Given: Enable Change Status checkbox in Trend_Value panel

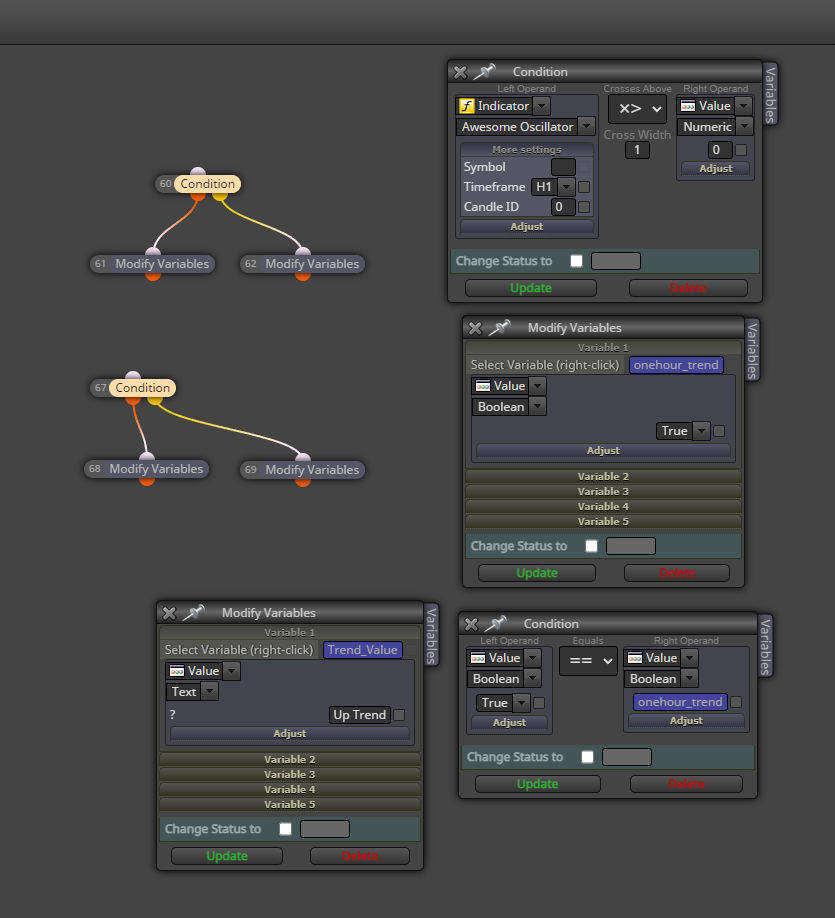Looking at the screenshot, I should click(x=285, y=829).
